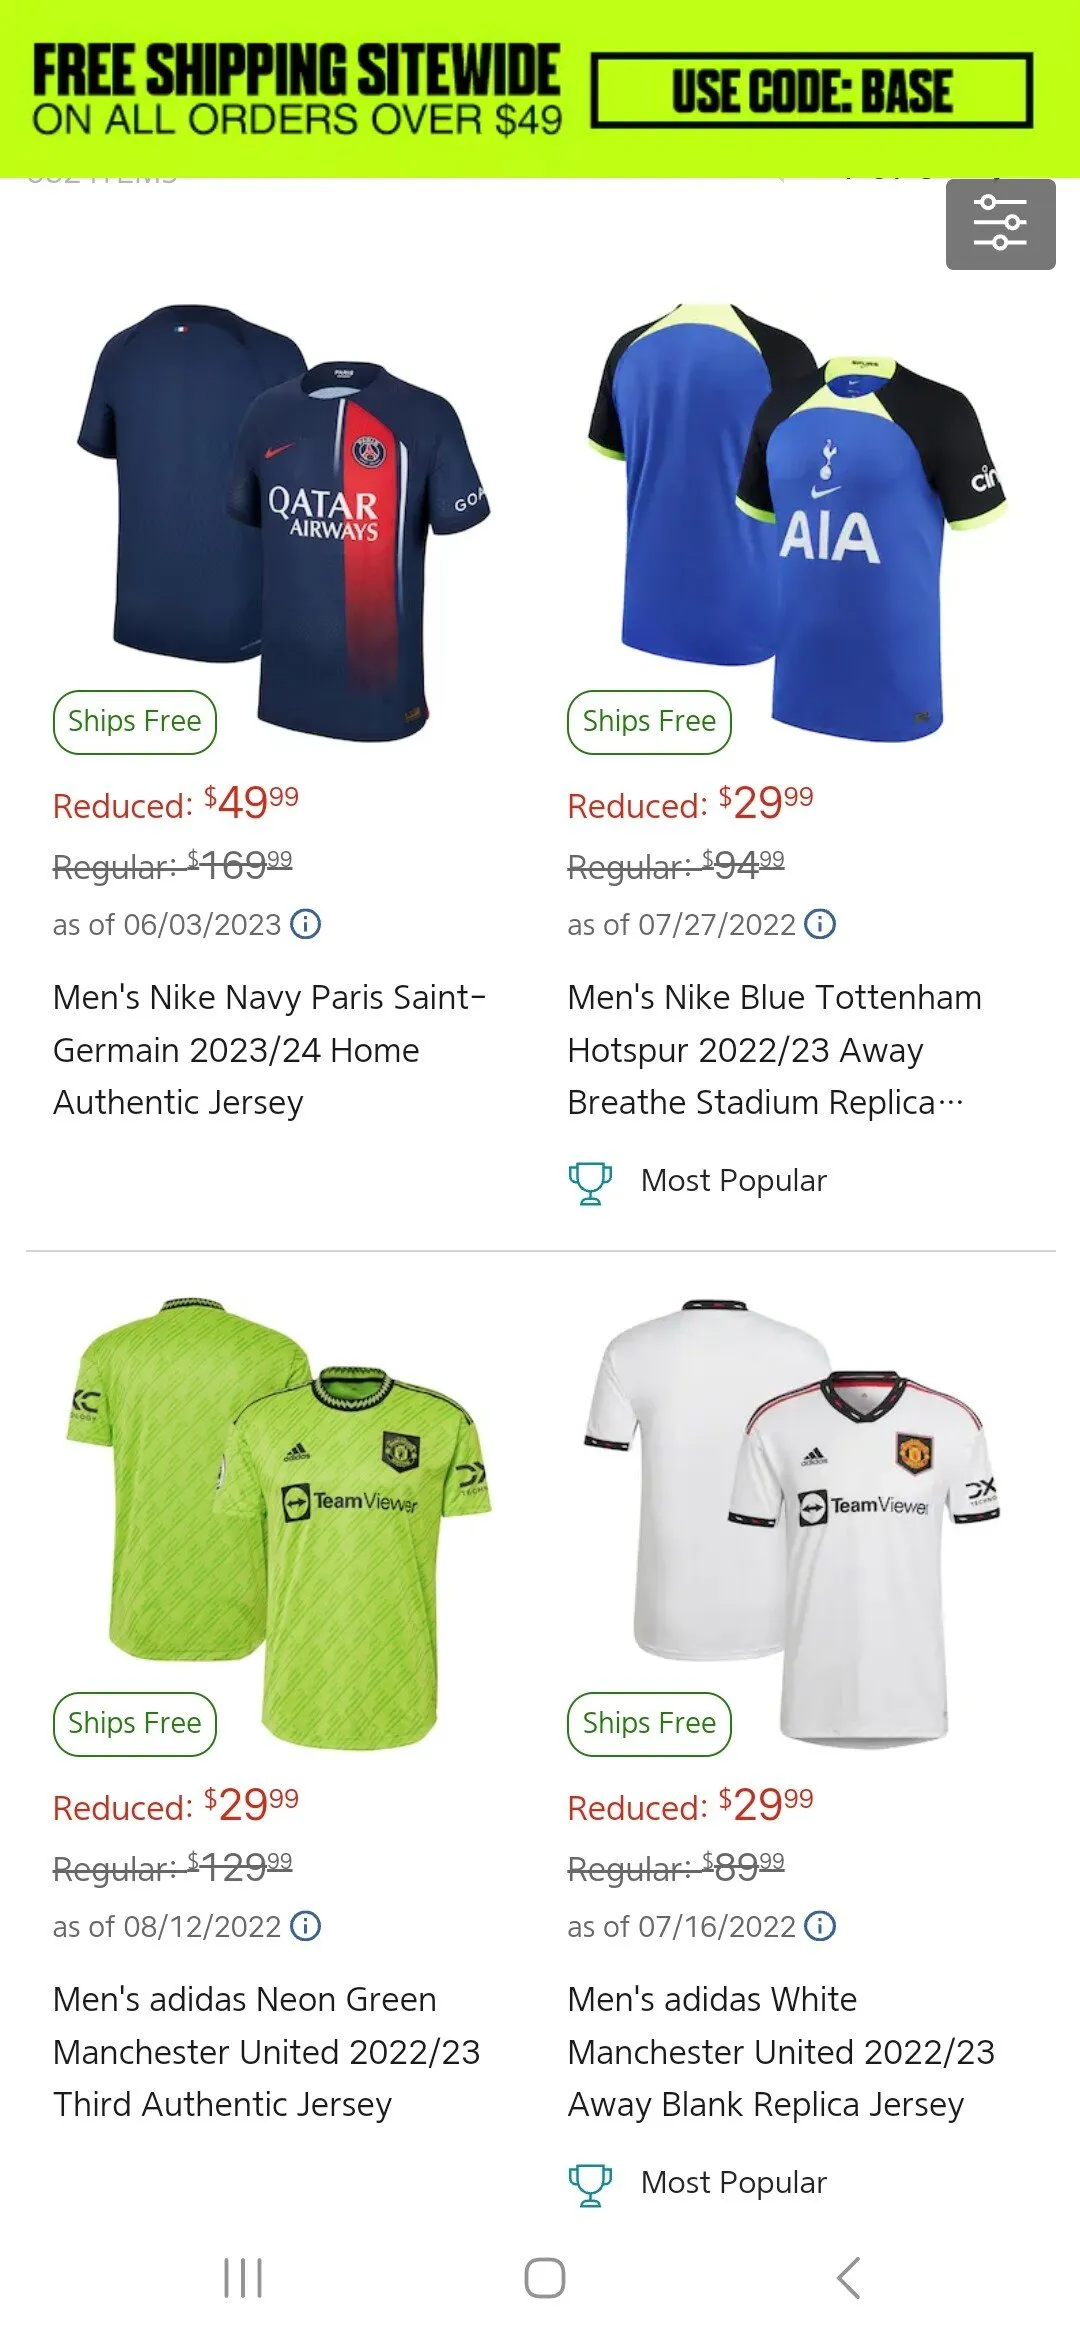Tap info icon beside 07/16/2022 date
Viewport: 1080px width, 2340px height.
tap(820, 1926)
